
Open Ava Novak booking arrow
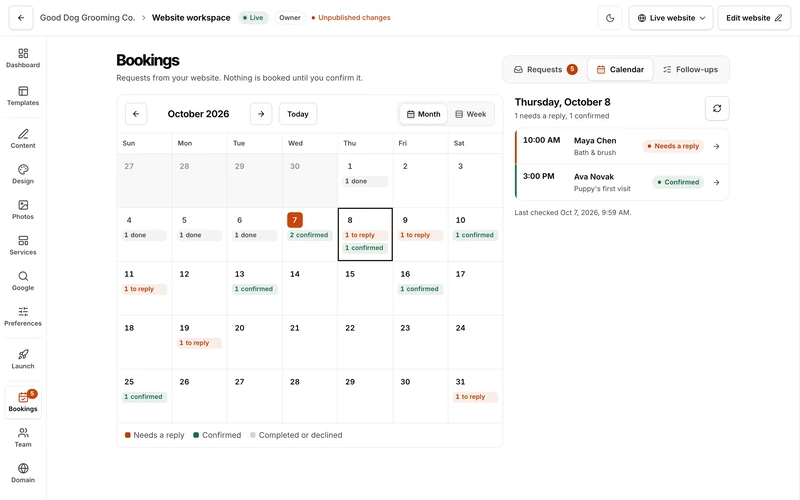click(716, 182)
